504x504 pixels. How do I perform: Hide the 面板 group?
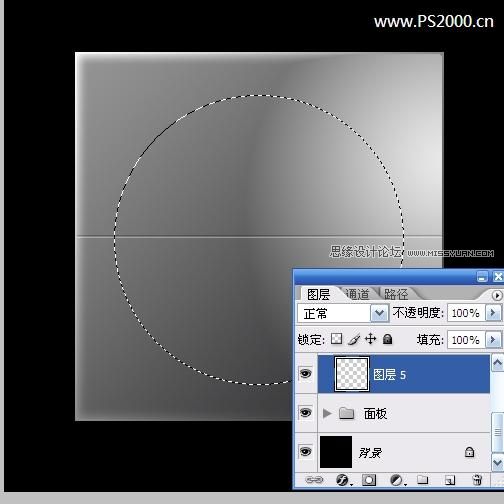(305, 413)
